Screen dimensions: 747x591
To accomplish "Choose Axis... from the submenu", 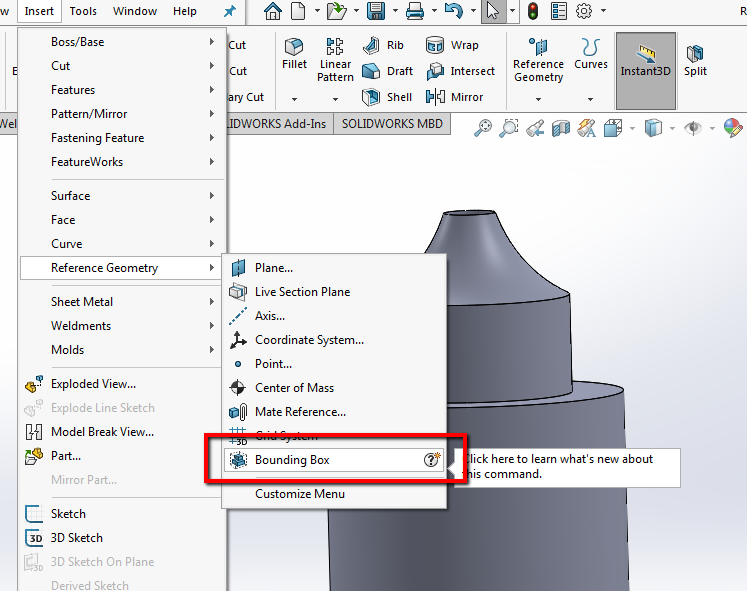I will (334, 316).
